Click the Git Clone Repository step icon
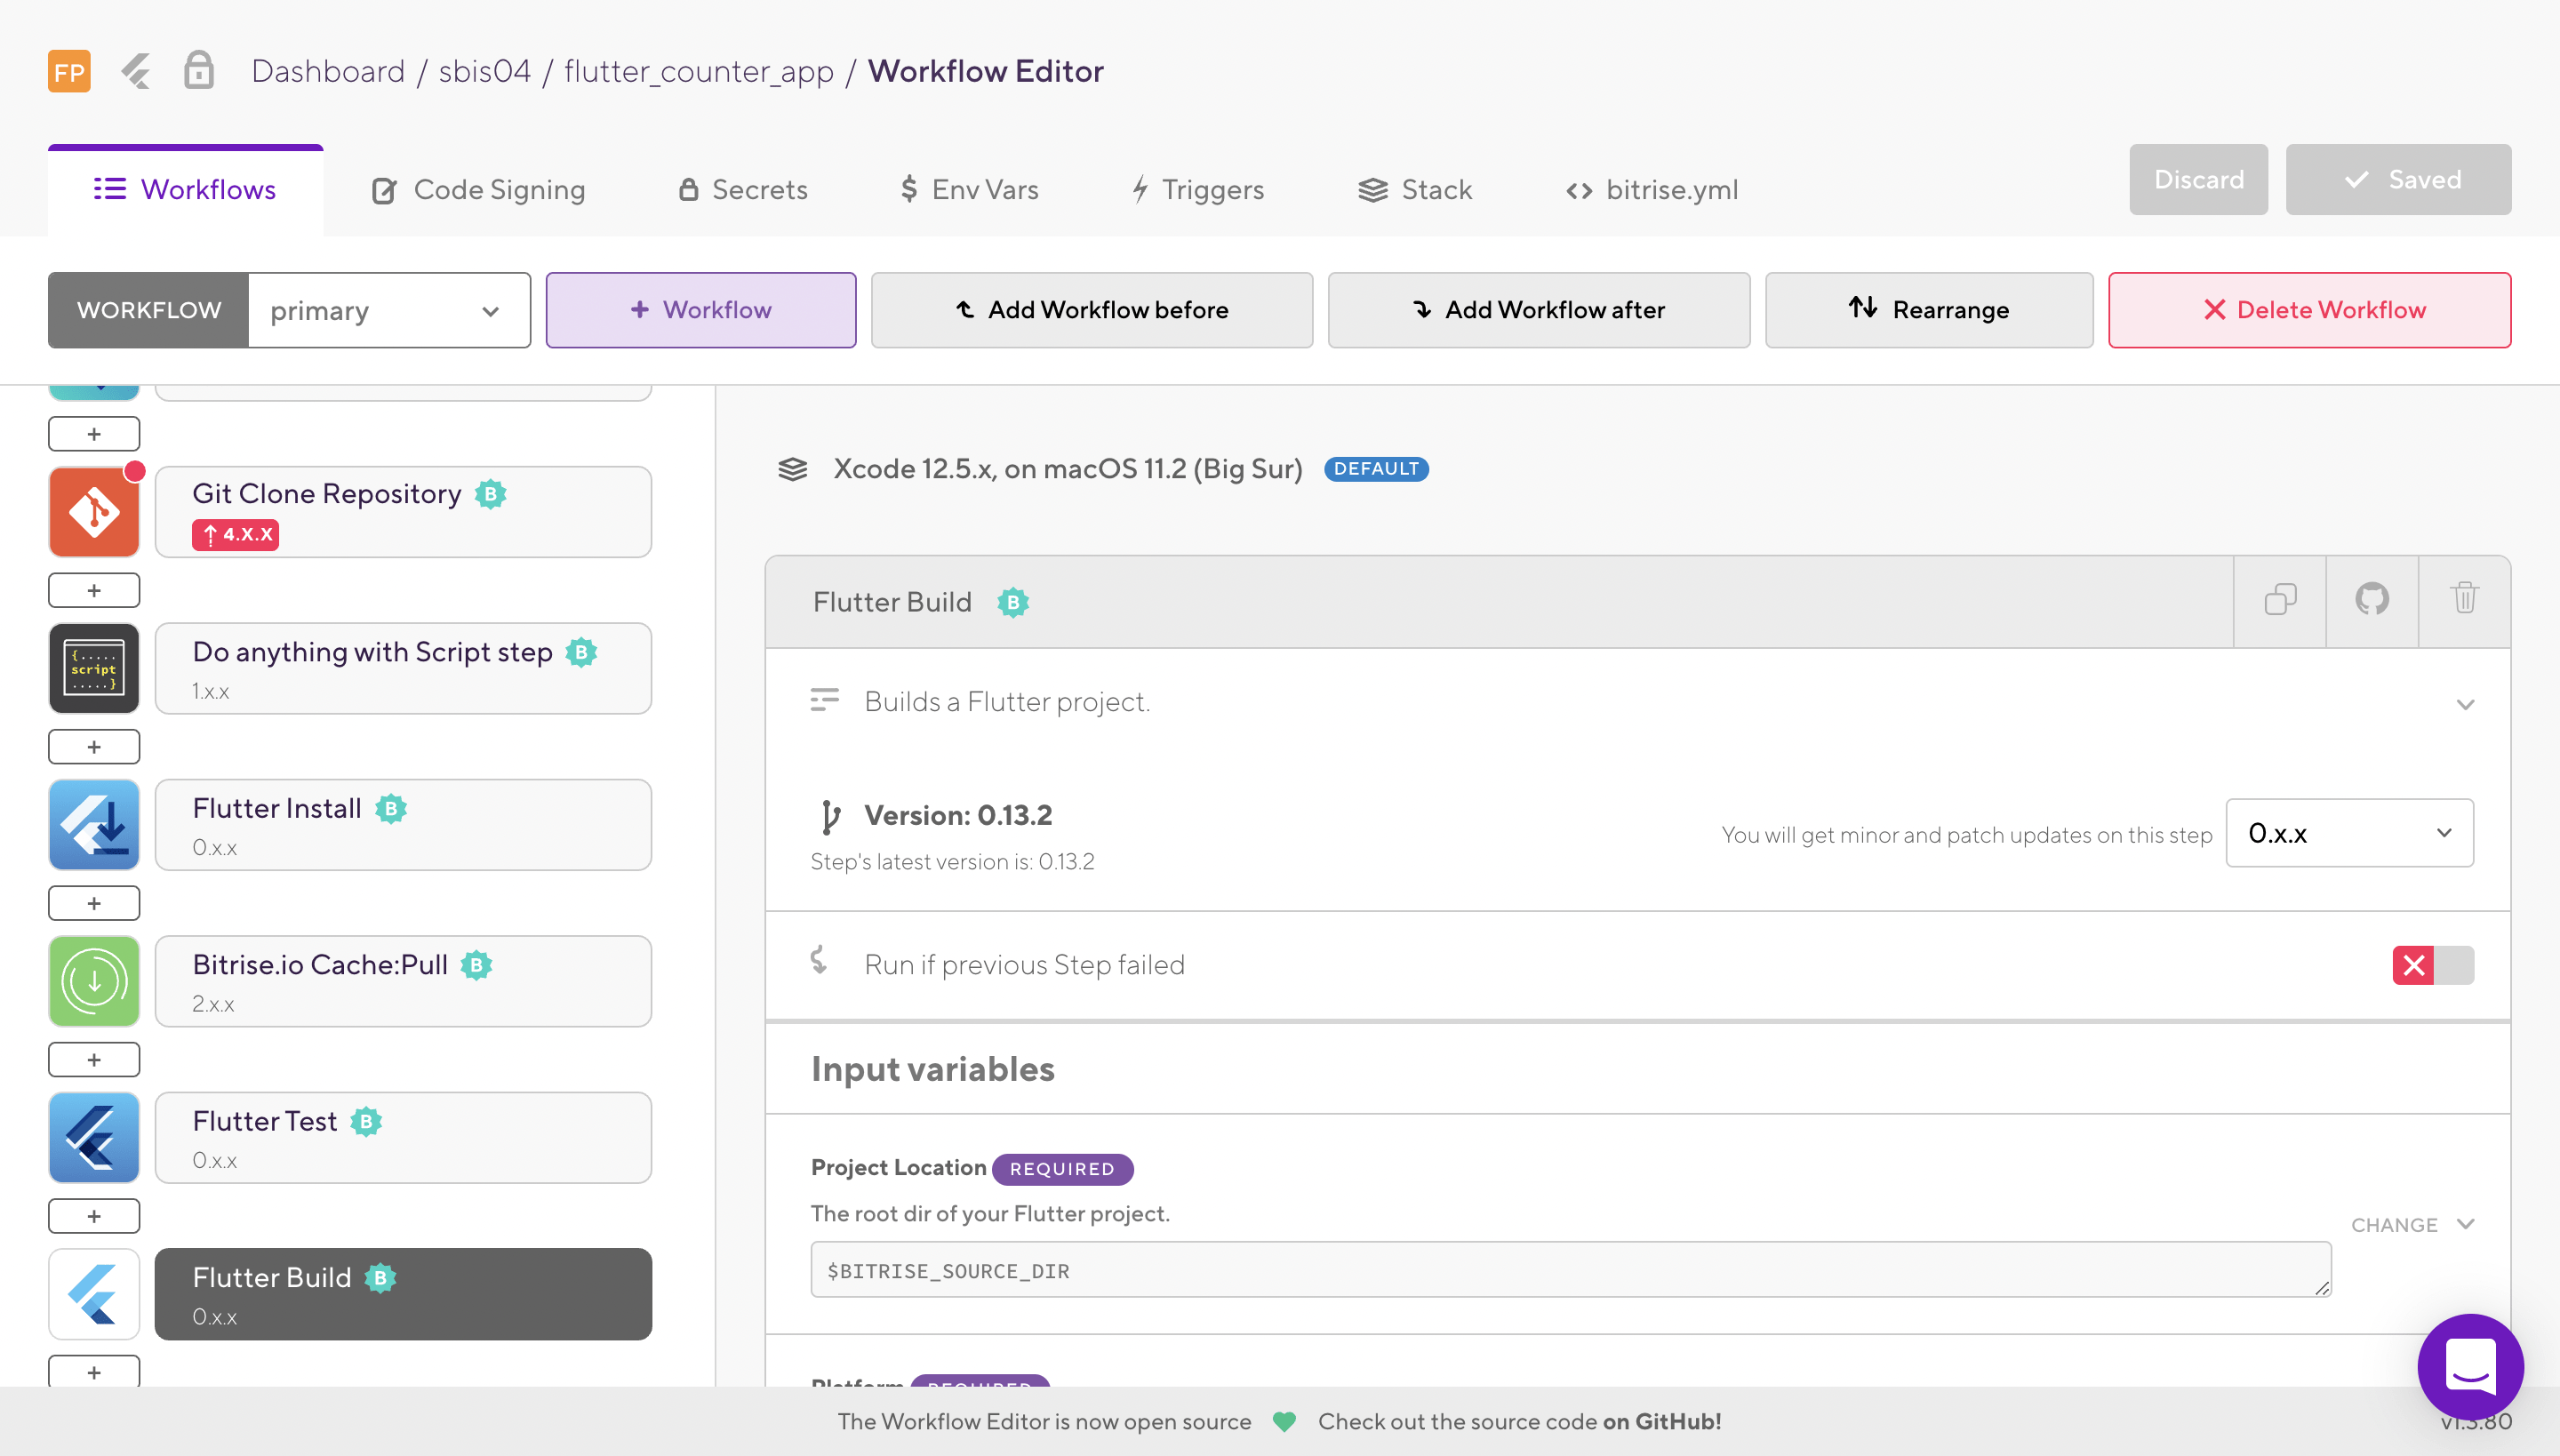Image resolution: width=2560 pixels, height=1456 pixels. pos(94,513)
